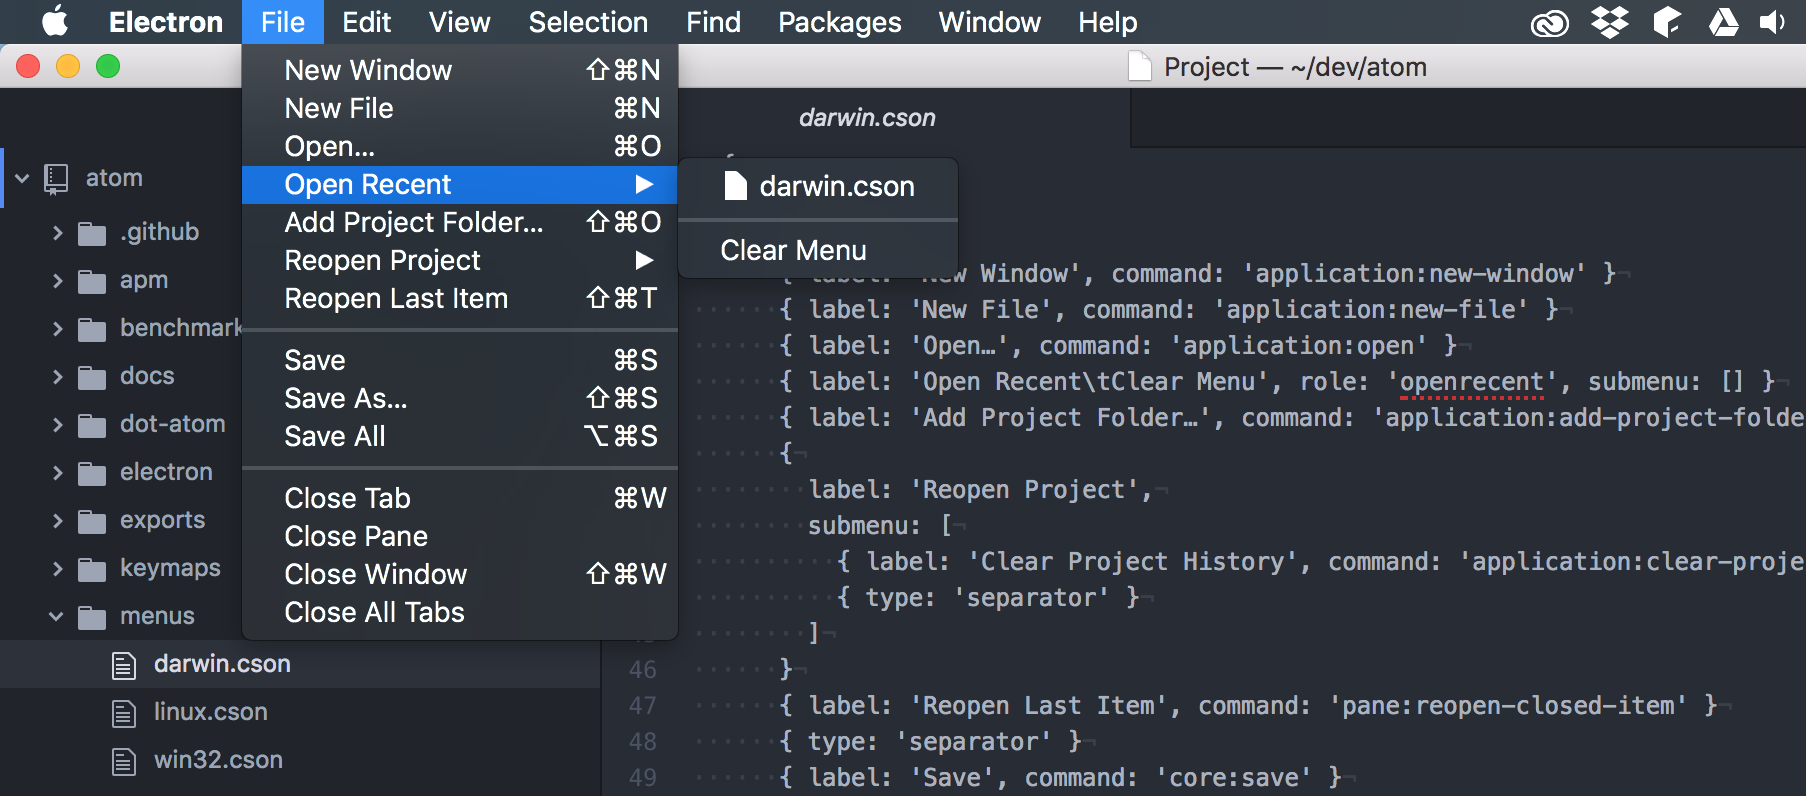Click Clear Menu in recent submenu
Image resolution: width=1806 pixels, height=796 pixels.
pos(818,250)
